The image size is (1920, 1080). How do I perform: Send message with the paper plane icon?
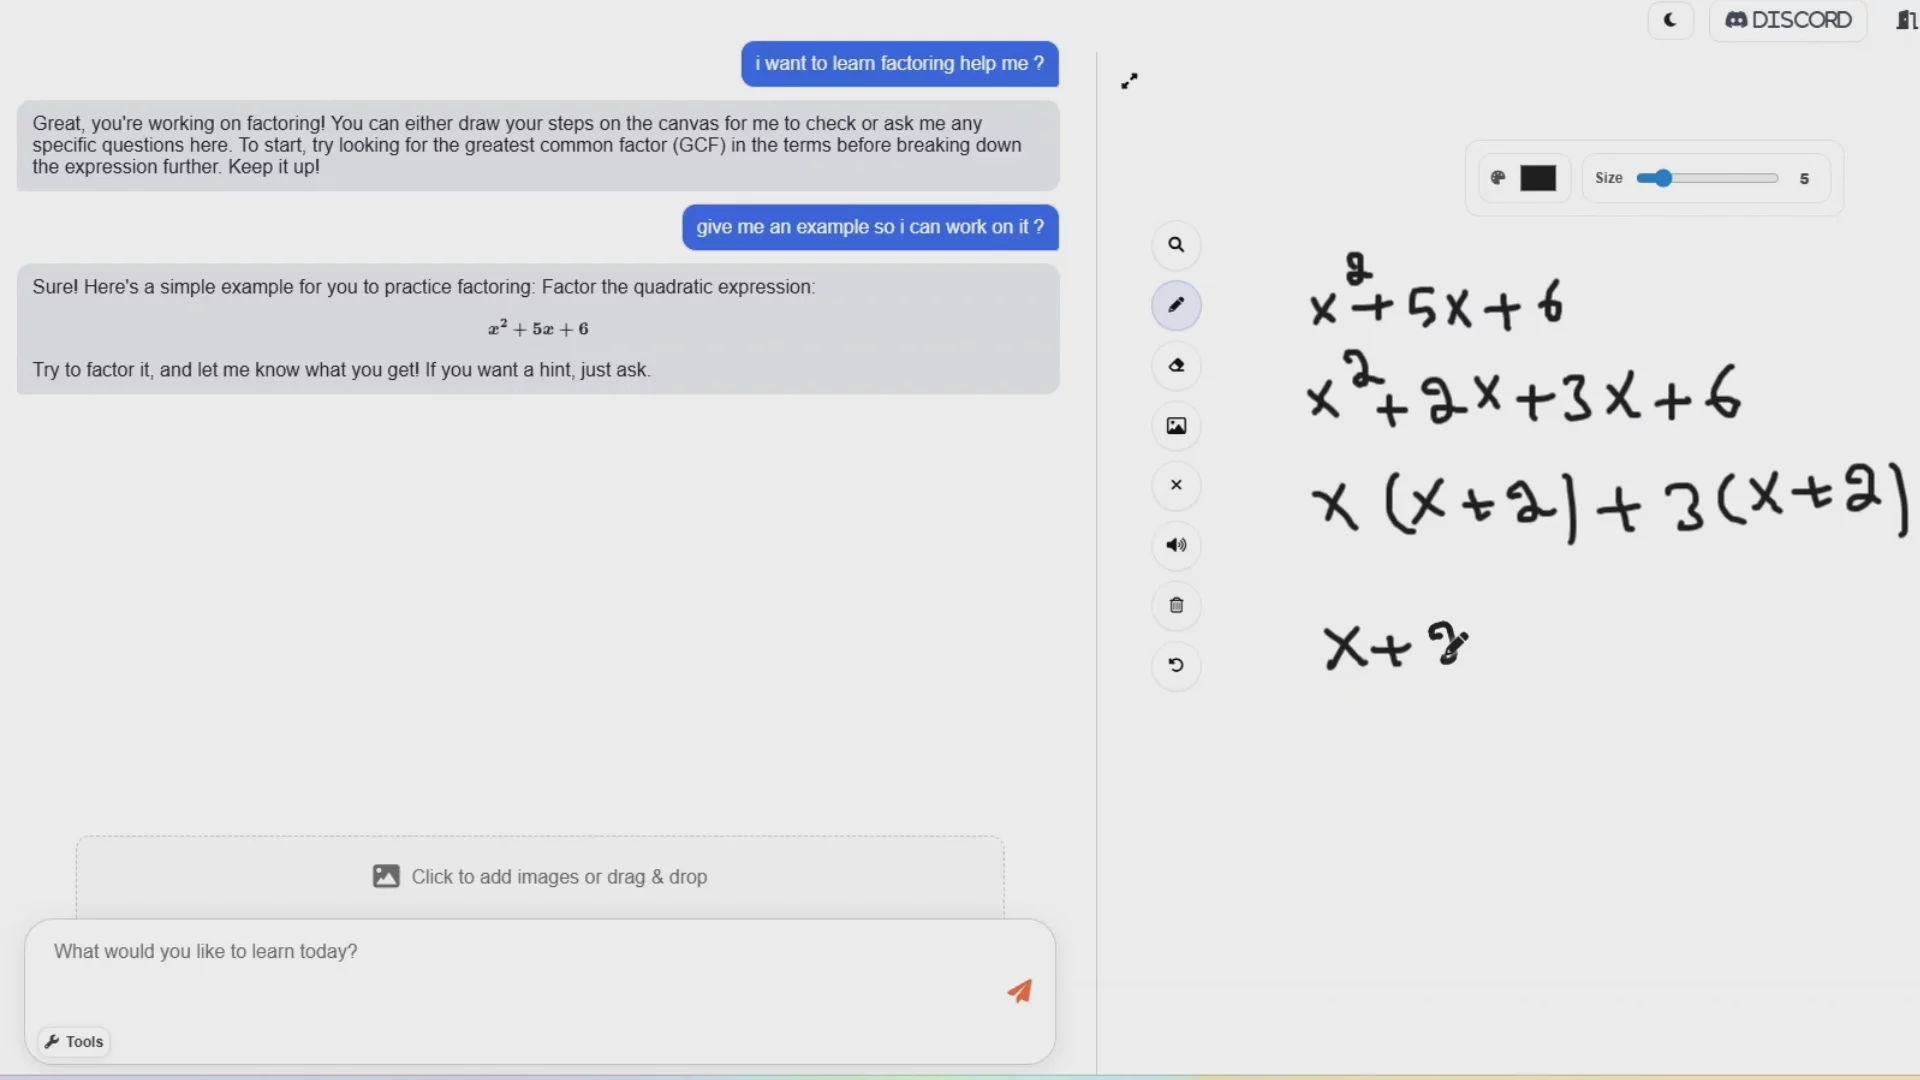(1019, 991)
